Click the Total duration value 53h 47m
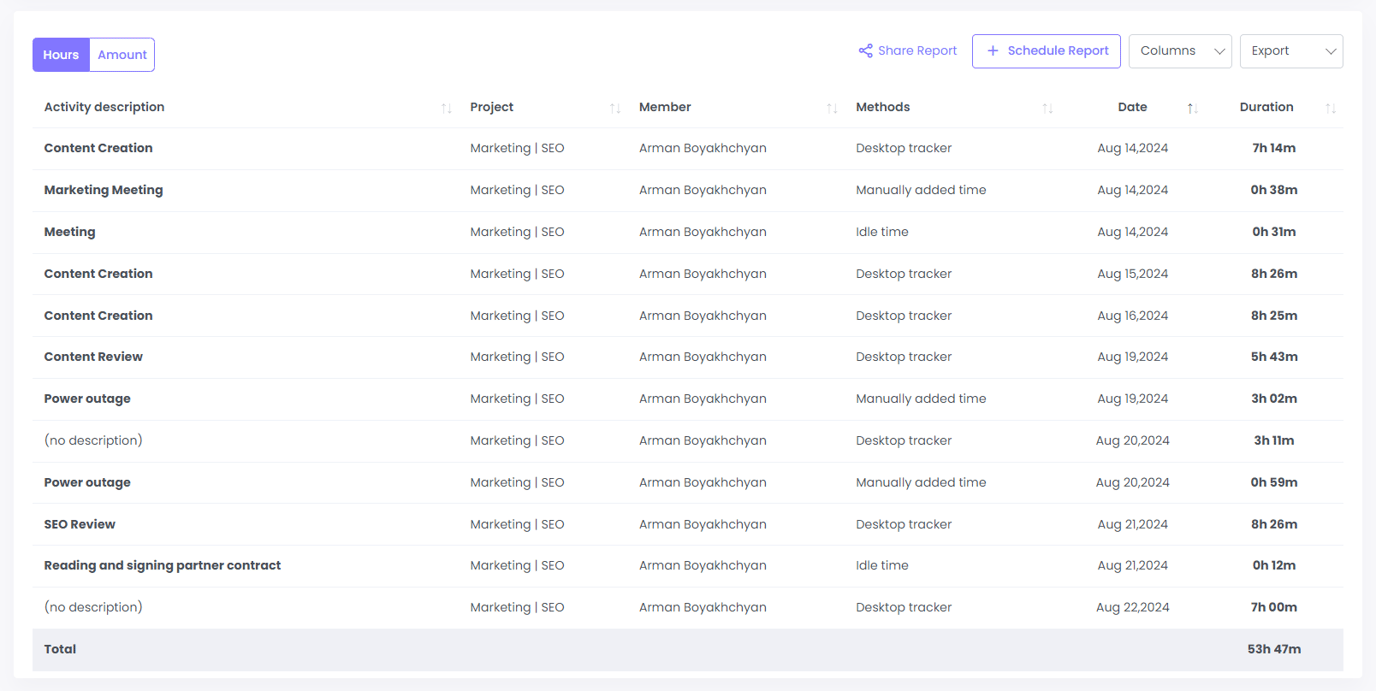Image resolution: width=1376 pixels, height=691 pixels. coord(1273,649)
